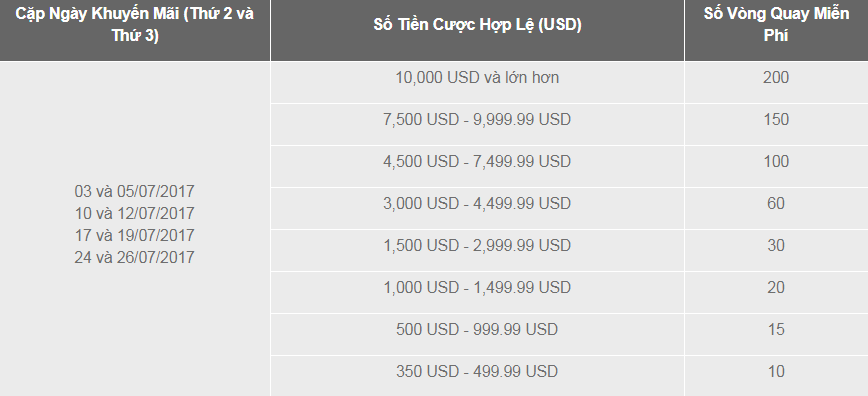Click the 200 free spins value
868x396 pixels.
[776, 78]
